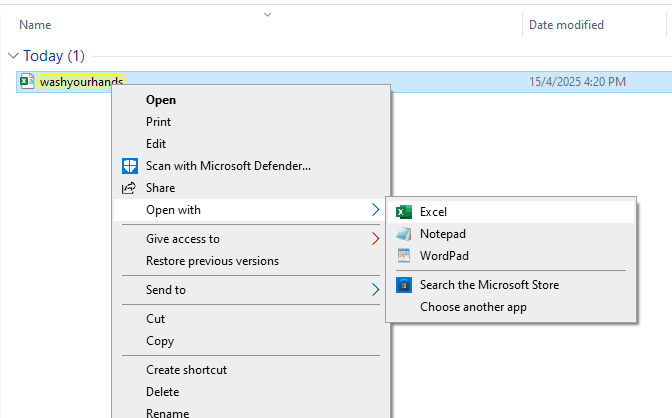Click the washyourhands file Excel icon

pyautogui.click(x=27, y=81)
